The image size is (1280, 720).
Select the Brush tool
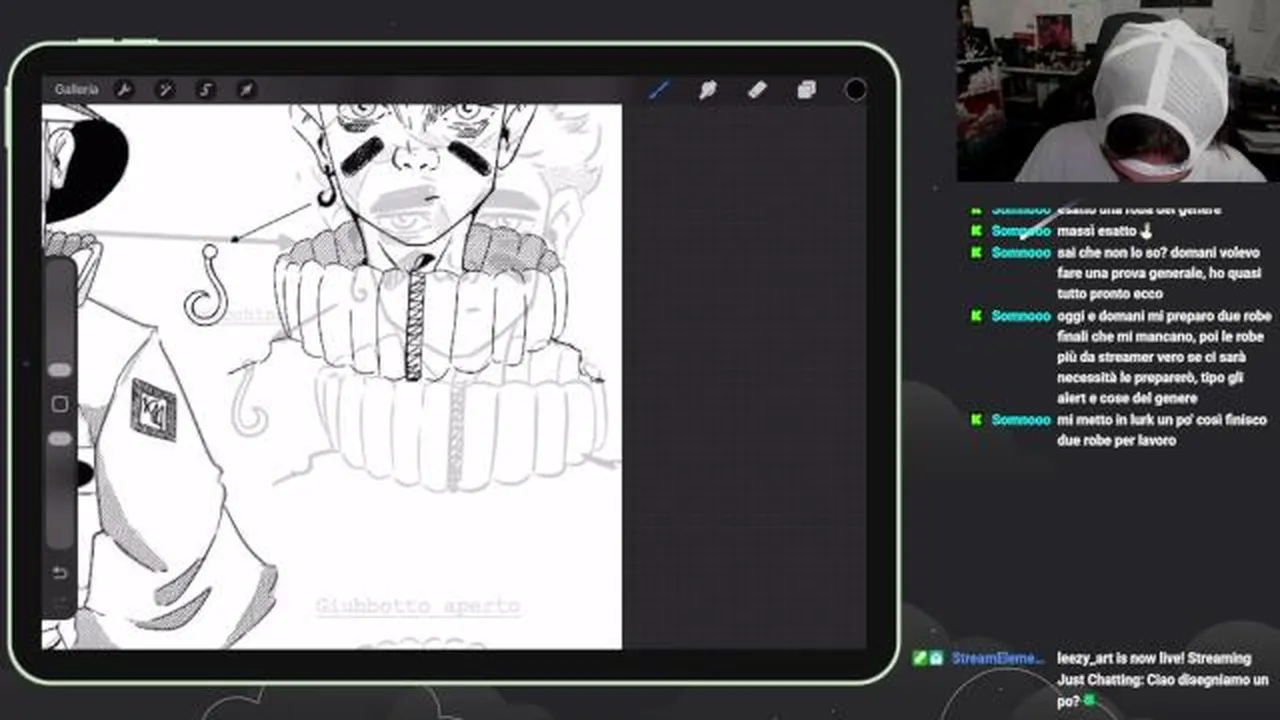pos(658,90)
